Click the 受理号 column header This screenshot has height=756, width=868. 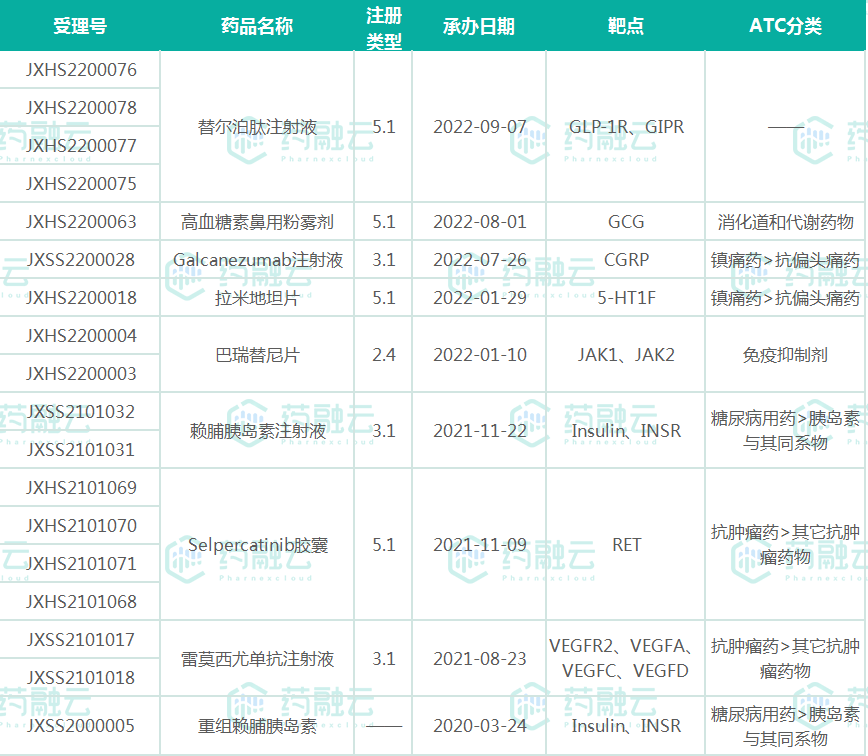pyautogui.click(x=80, y=26)
